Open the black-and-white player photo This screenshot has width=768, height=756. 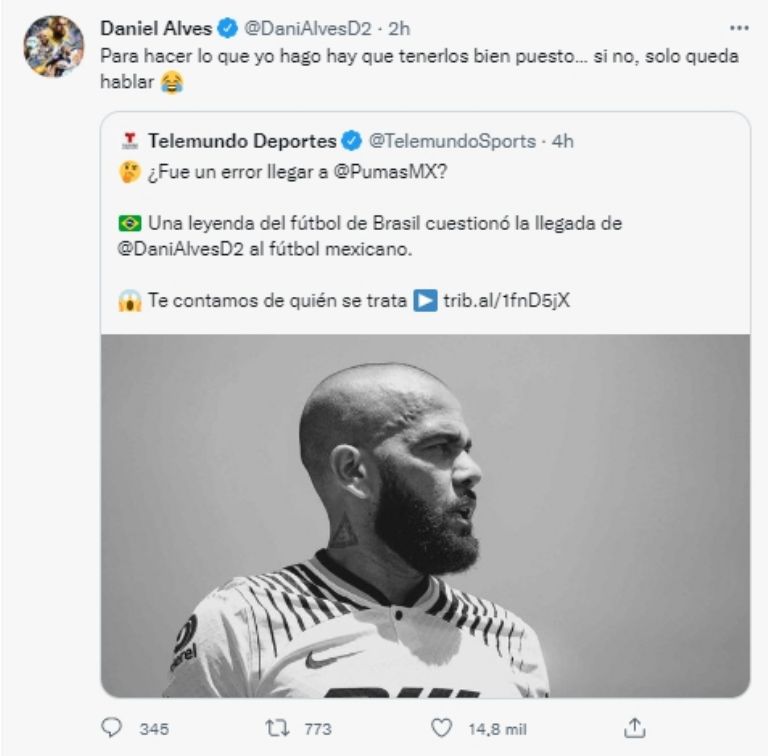[425, 515]
